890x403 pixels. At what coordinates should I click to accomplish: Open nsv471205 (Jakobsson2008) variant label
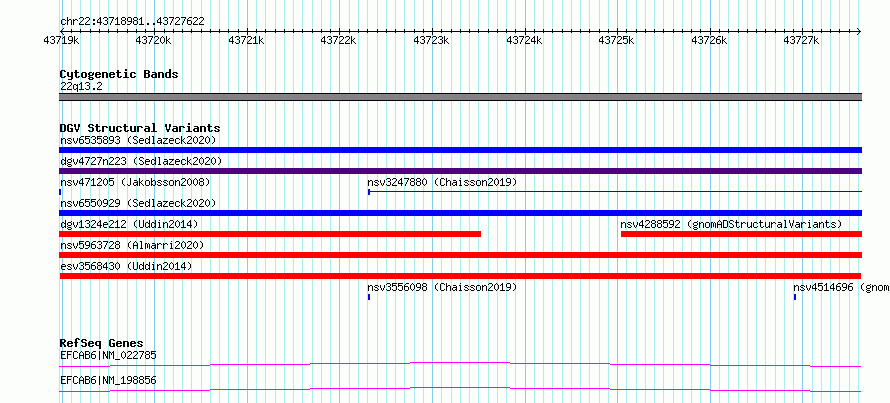point(135,182)
